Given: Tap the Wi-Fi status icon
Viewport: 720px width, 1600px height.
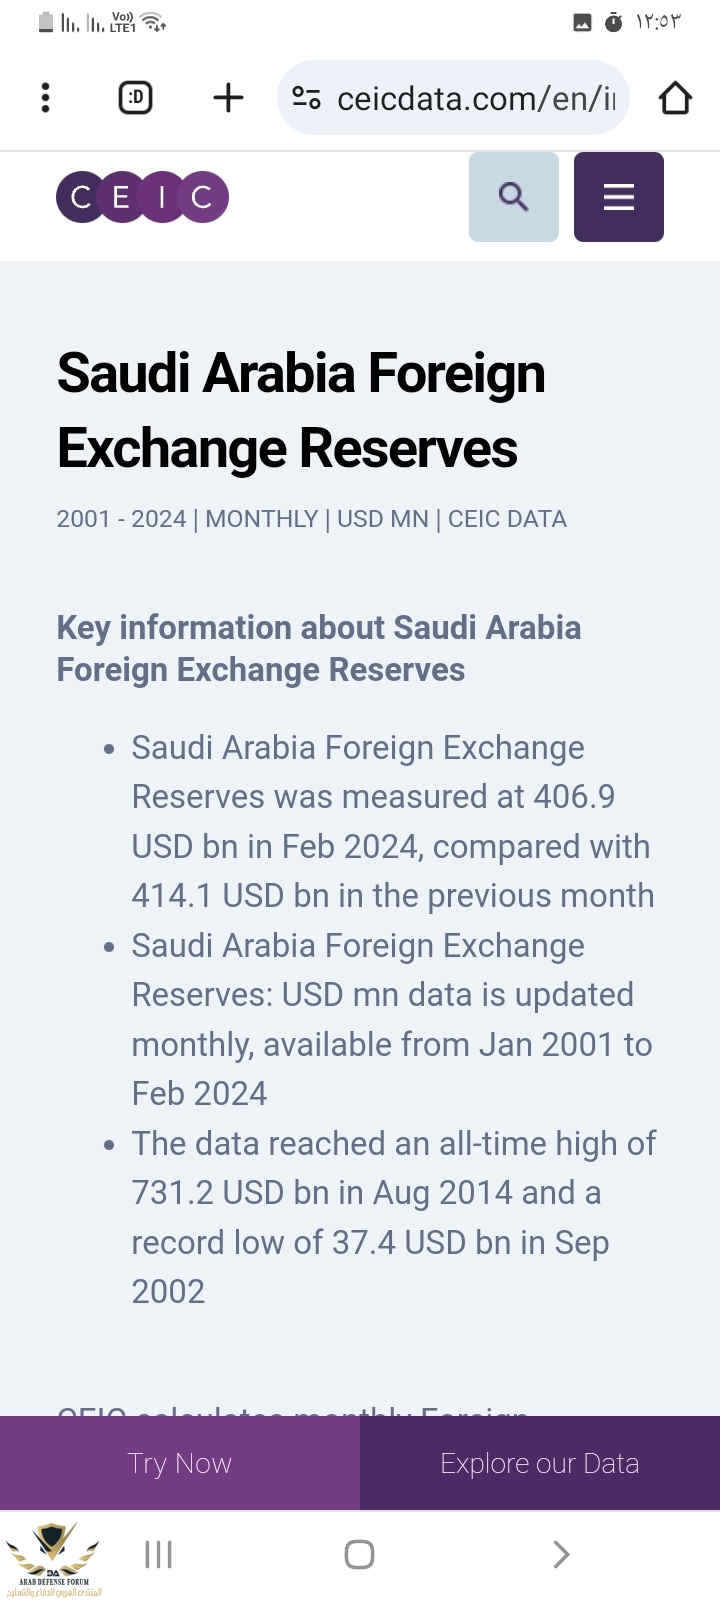Looking at the screenshot, I should (154, 22).
